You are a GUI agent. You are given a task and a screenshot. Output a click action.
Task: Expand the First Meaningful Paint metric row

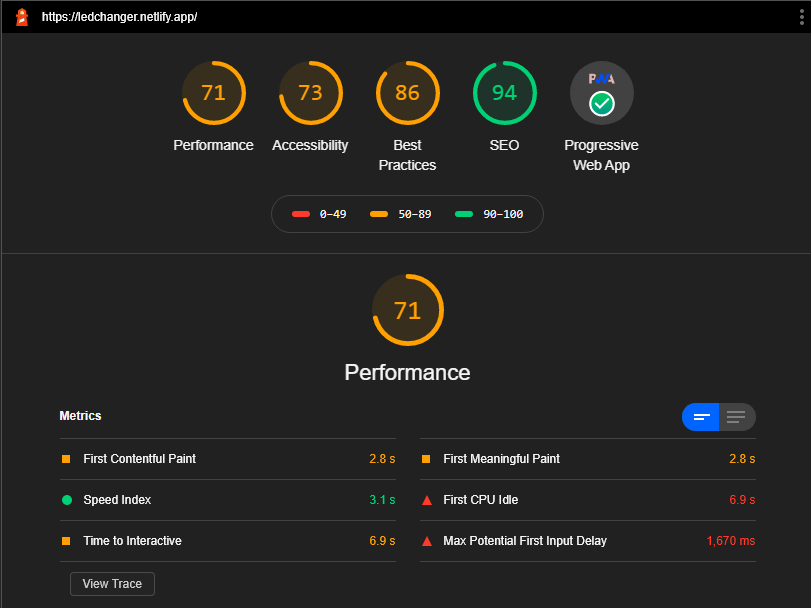coord(588,459)
